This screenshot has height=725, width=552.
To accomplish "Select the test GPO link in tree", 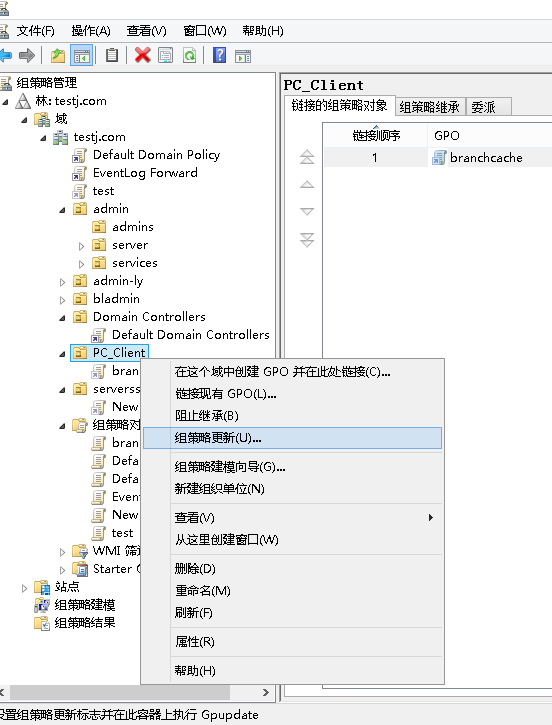I will coord(103,191).
